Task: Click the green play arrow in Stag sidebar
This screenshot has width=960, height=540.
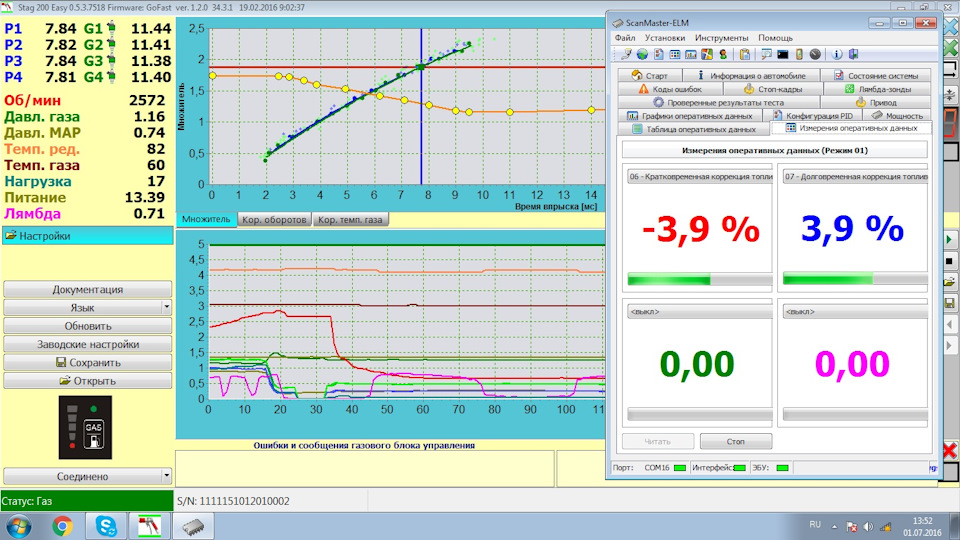Action: [950, 239]
